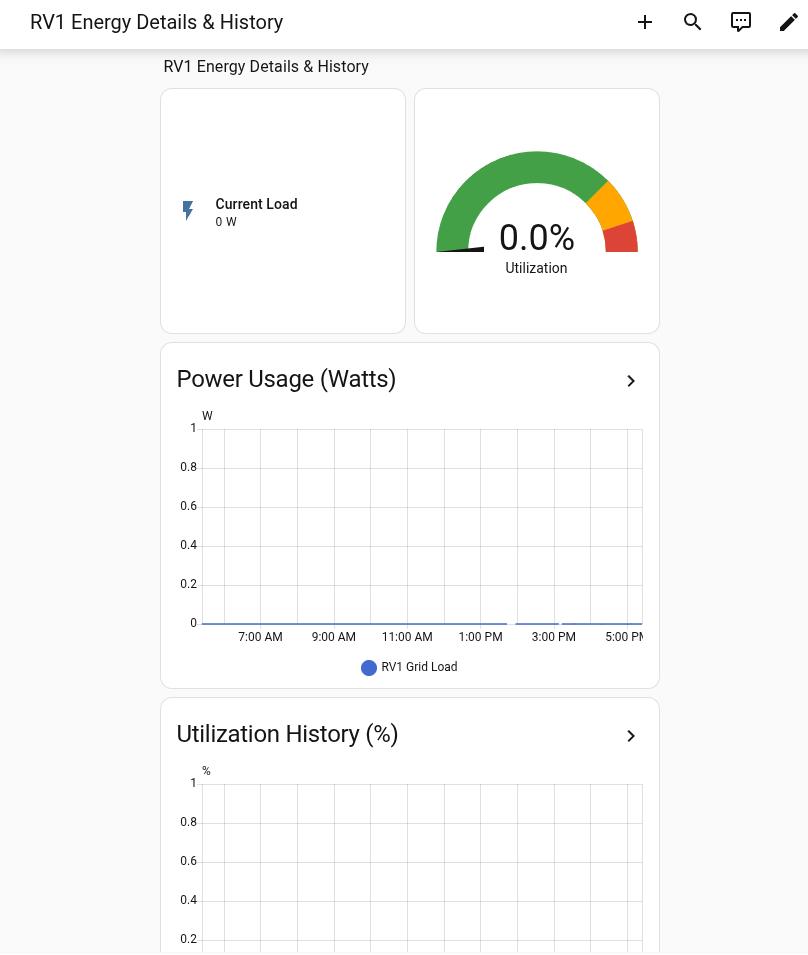Image resolution: width=808 pixels, height=955 pixels.
Task: Click the gauge needle on Utilization card
Action: (x=462, y=249)
